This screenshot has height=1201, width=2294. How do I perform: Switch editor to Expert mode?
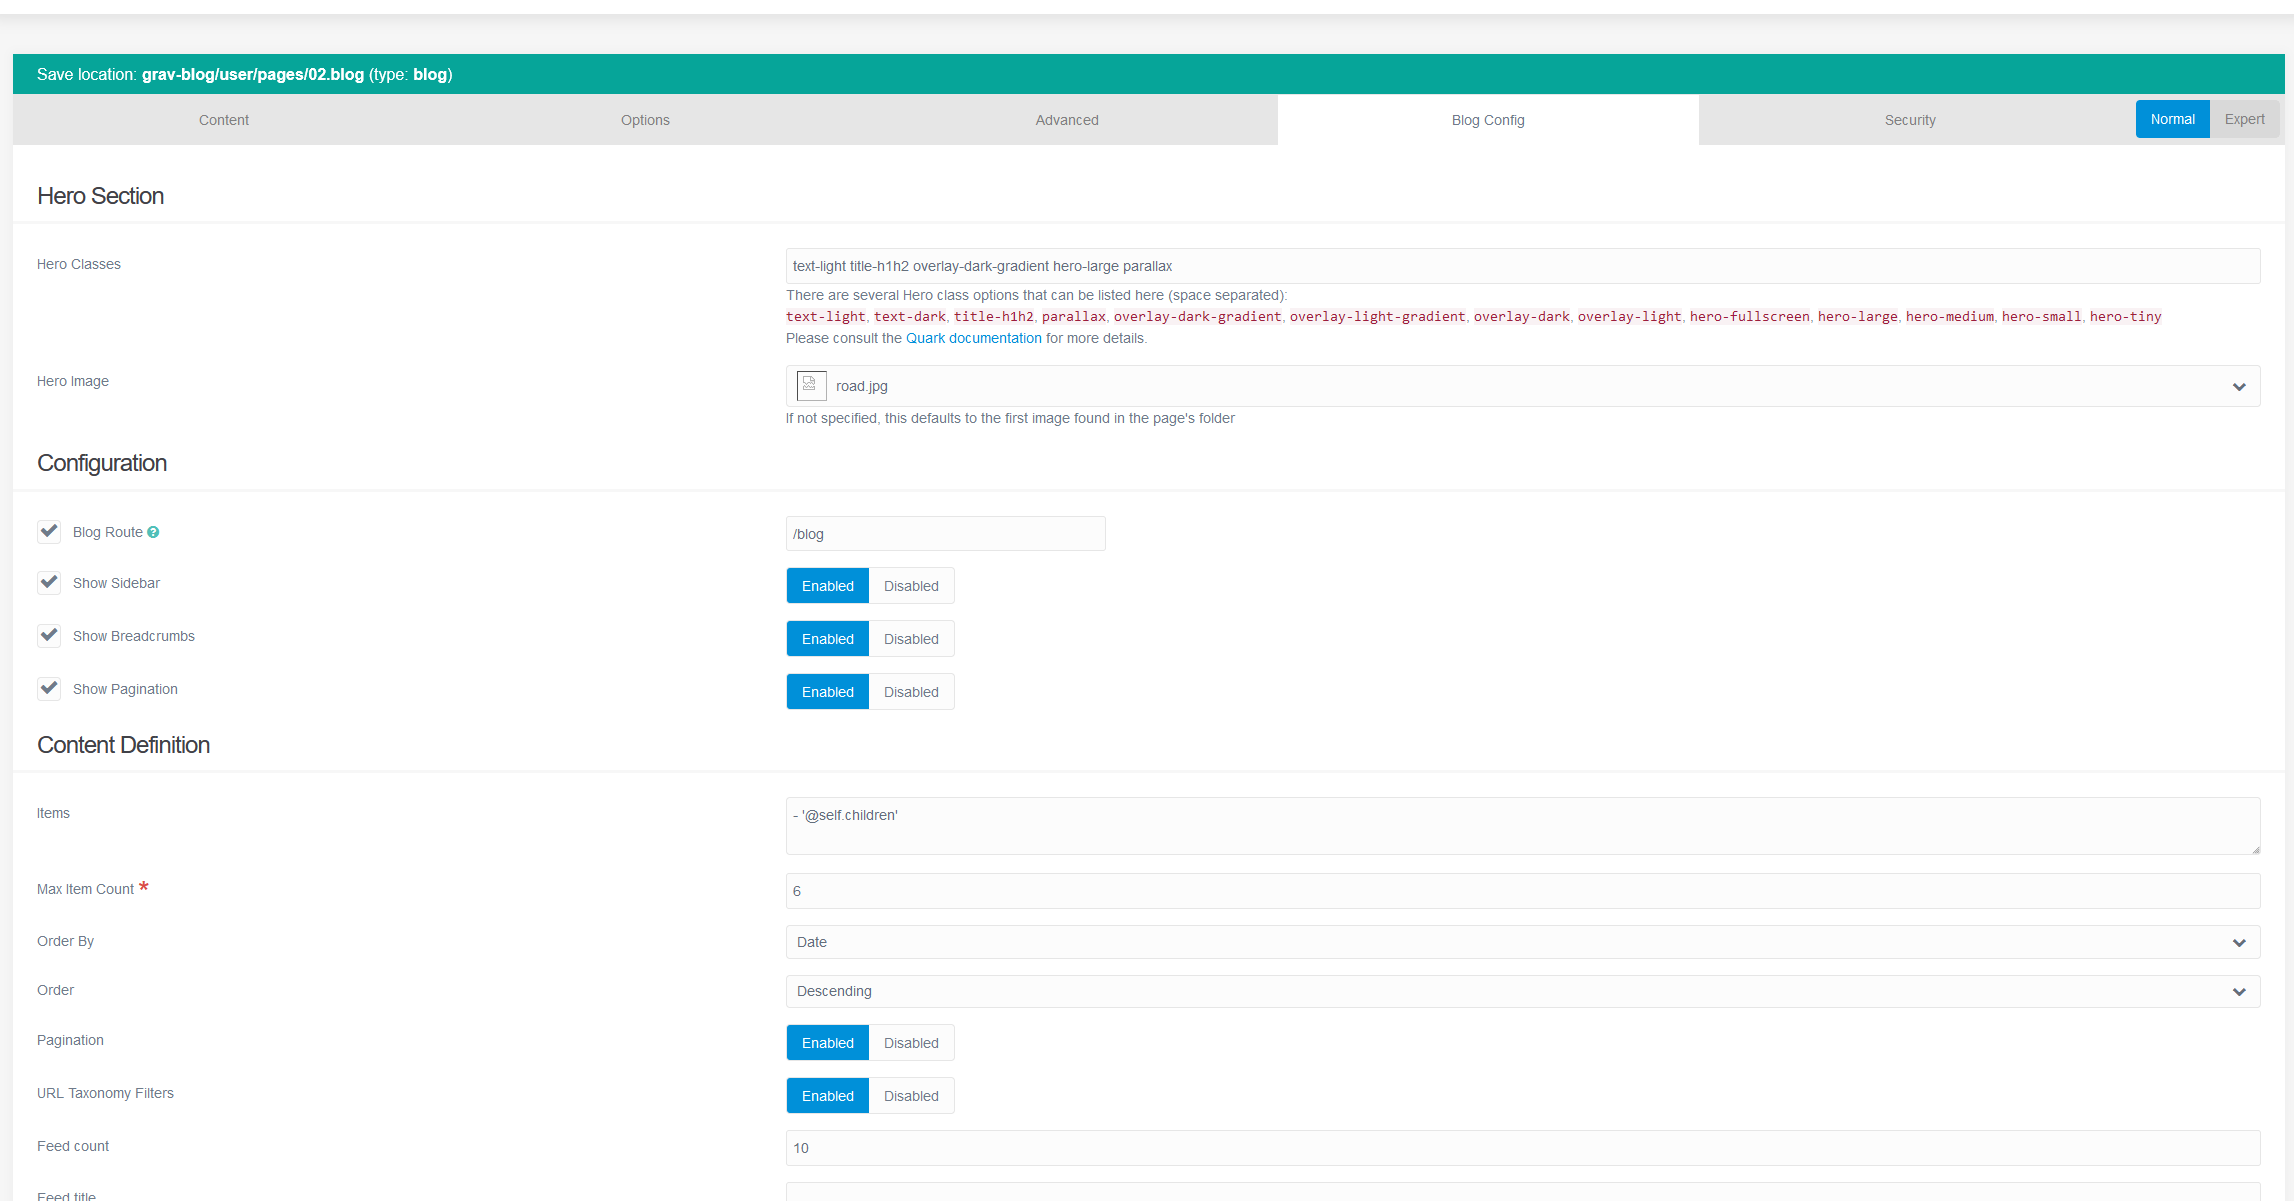tap(2244, 119)
